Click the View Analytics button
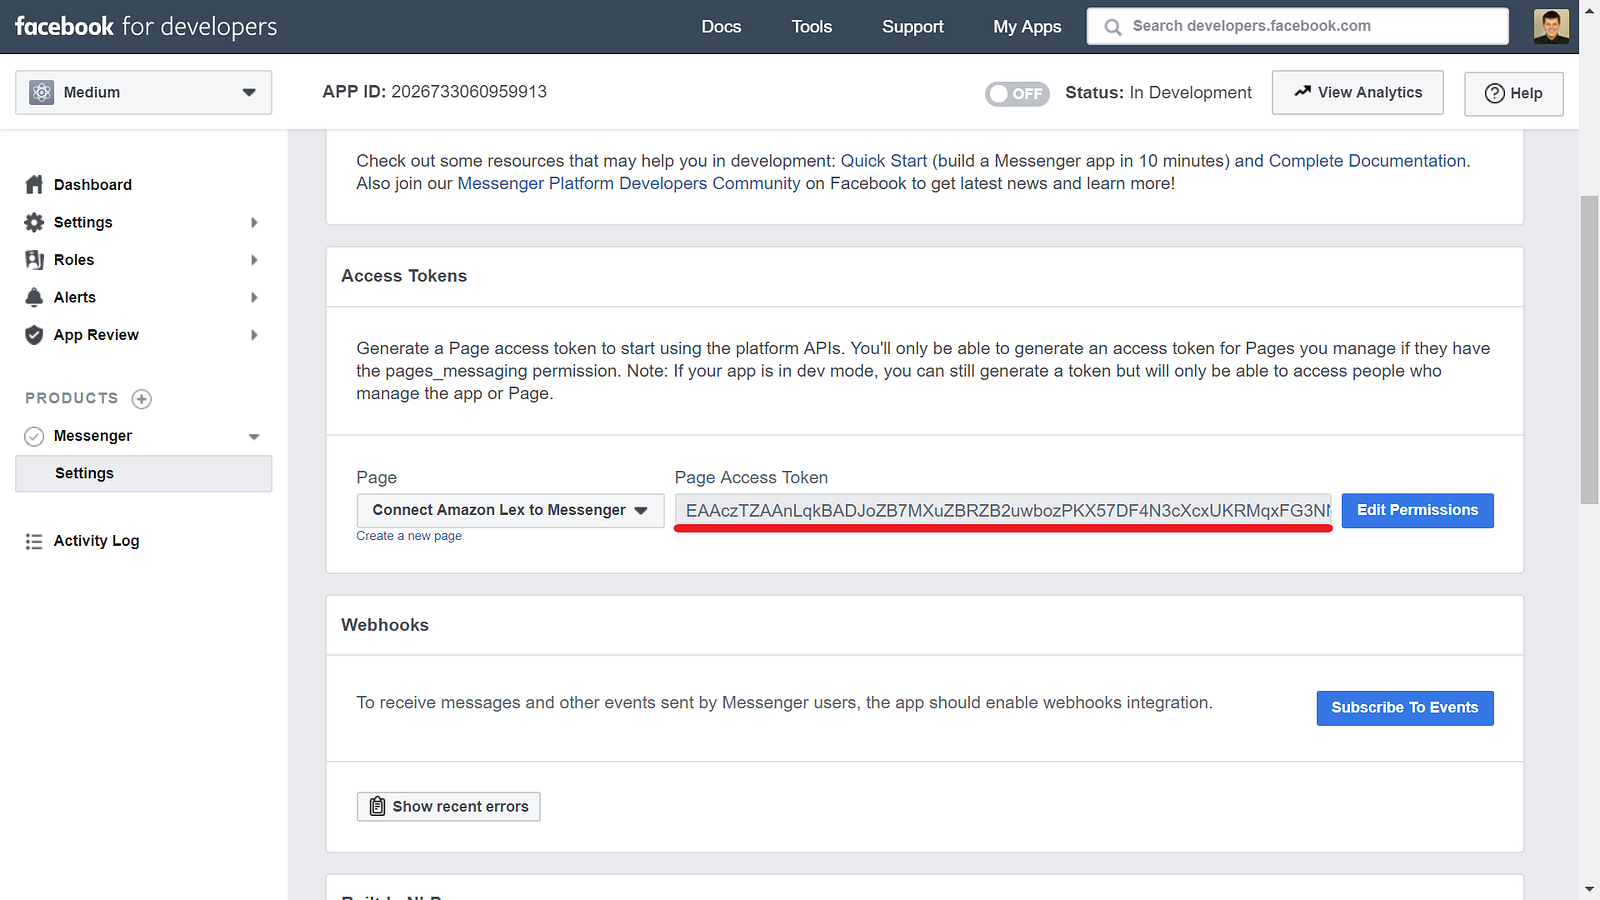Screen dimensions: 1600x900 point(1358,92)
